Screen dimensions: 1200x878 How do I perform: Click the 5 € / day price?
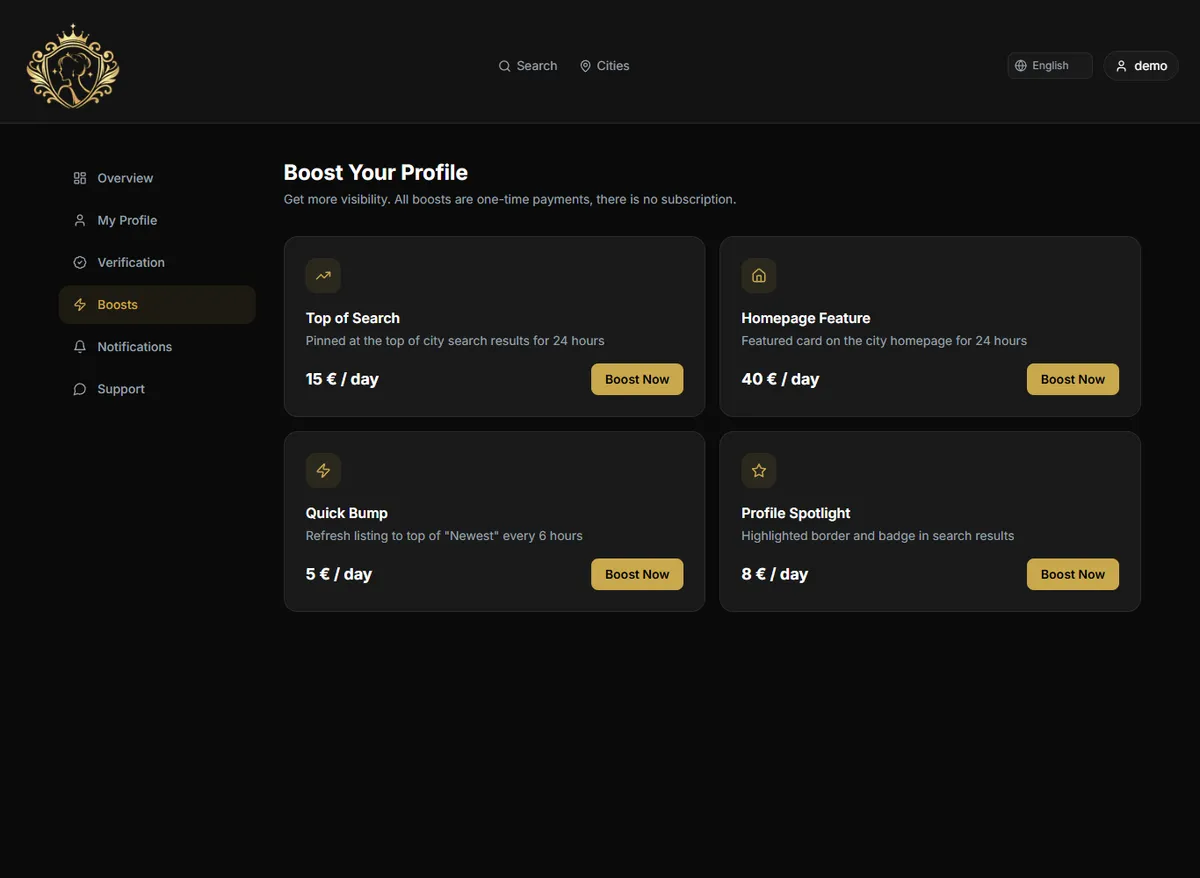339,574
